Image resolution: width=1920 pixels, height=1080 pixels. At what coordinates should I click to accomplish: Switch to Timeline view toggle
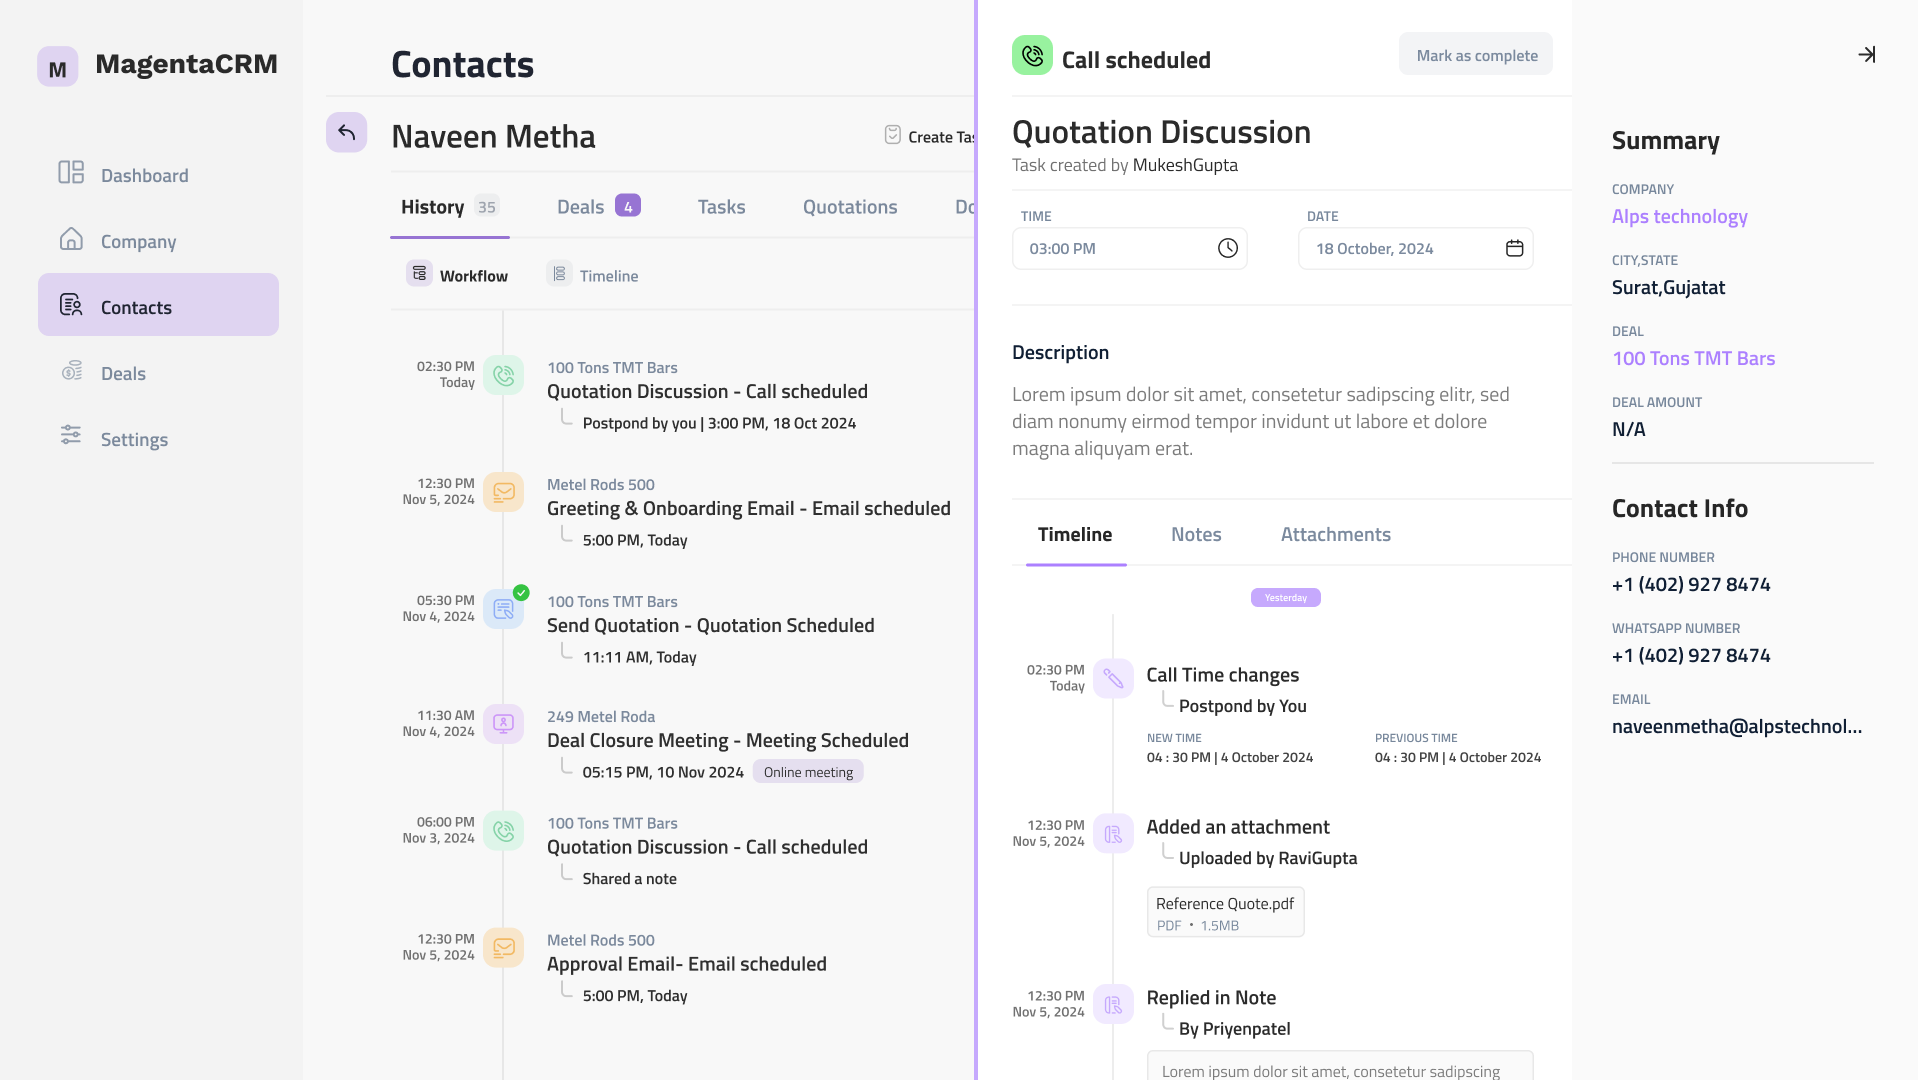pyautogui.click(x=593, y=275)
